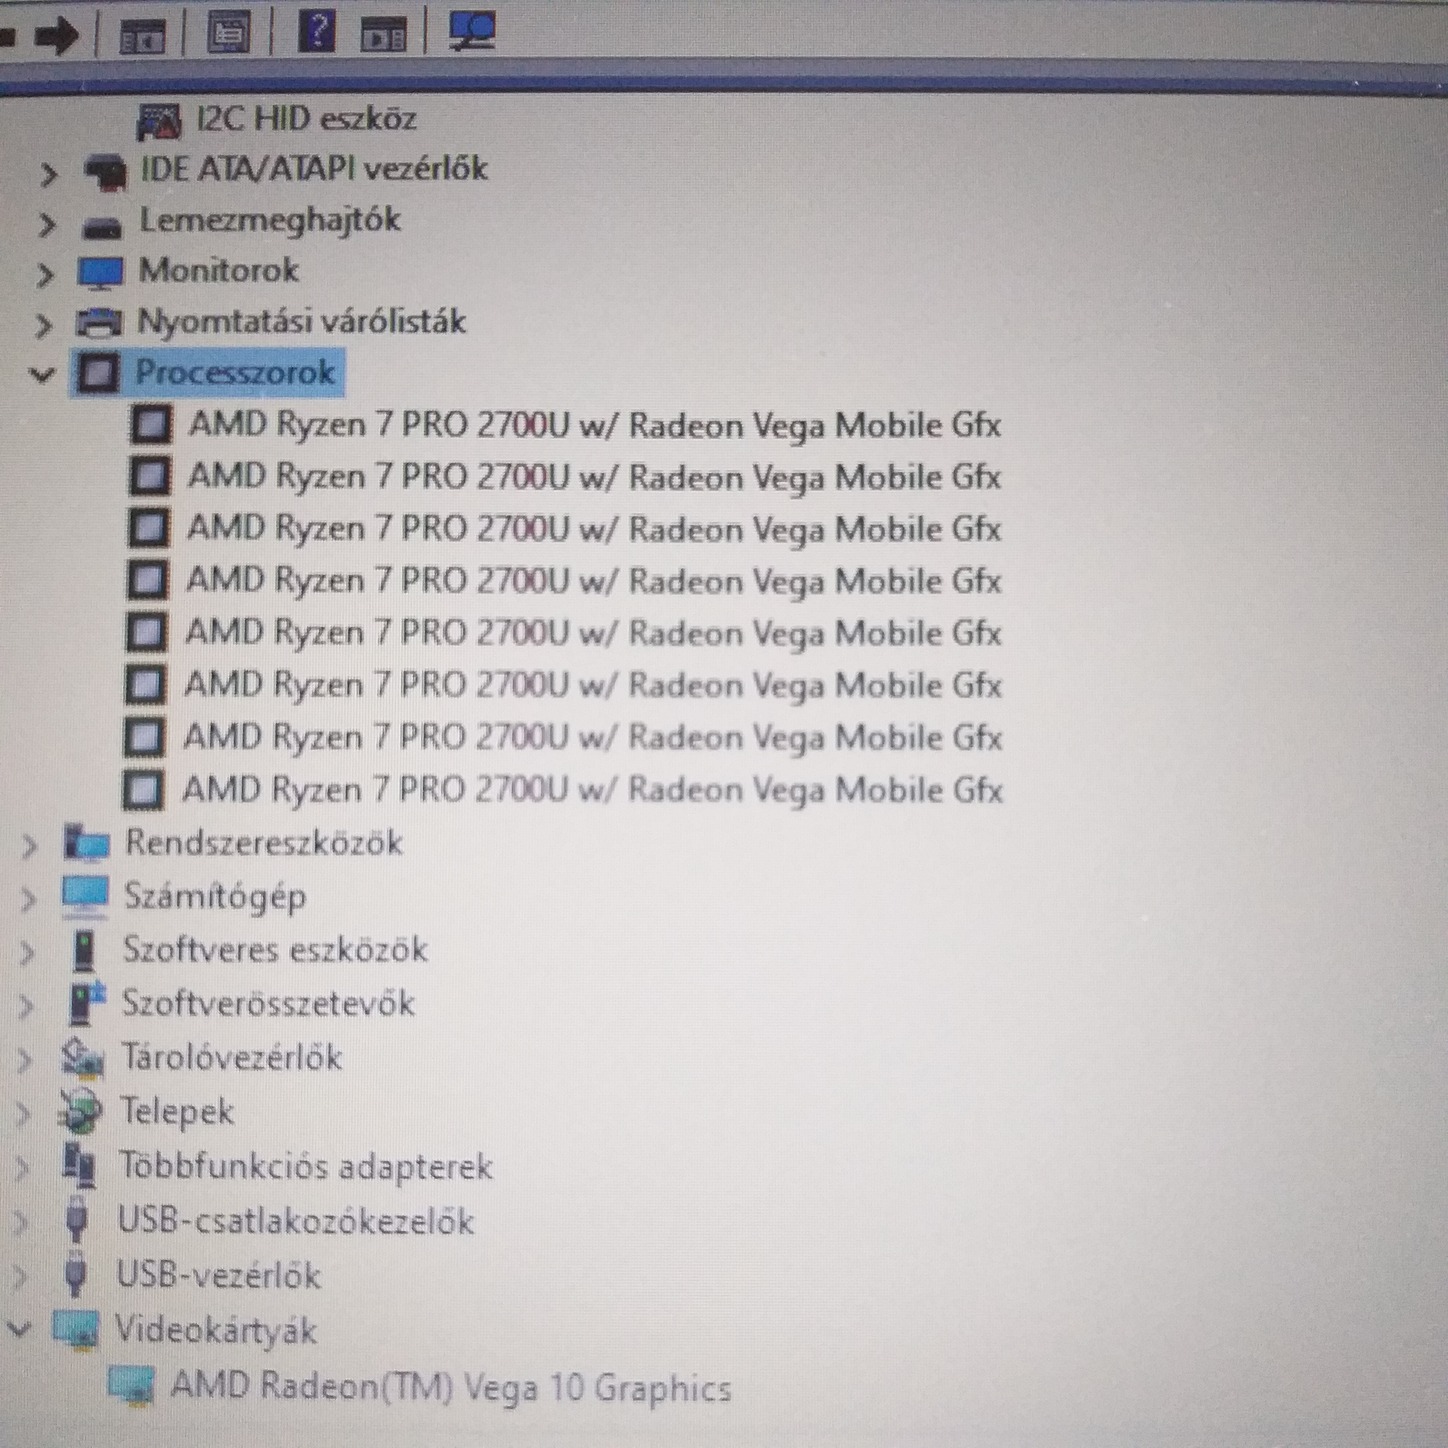Expand the Többfunkciós adapterek node
This screenshot has width=1448, height=1448.
23,1167
